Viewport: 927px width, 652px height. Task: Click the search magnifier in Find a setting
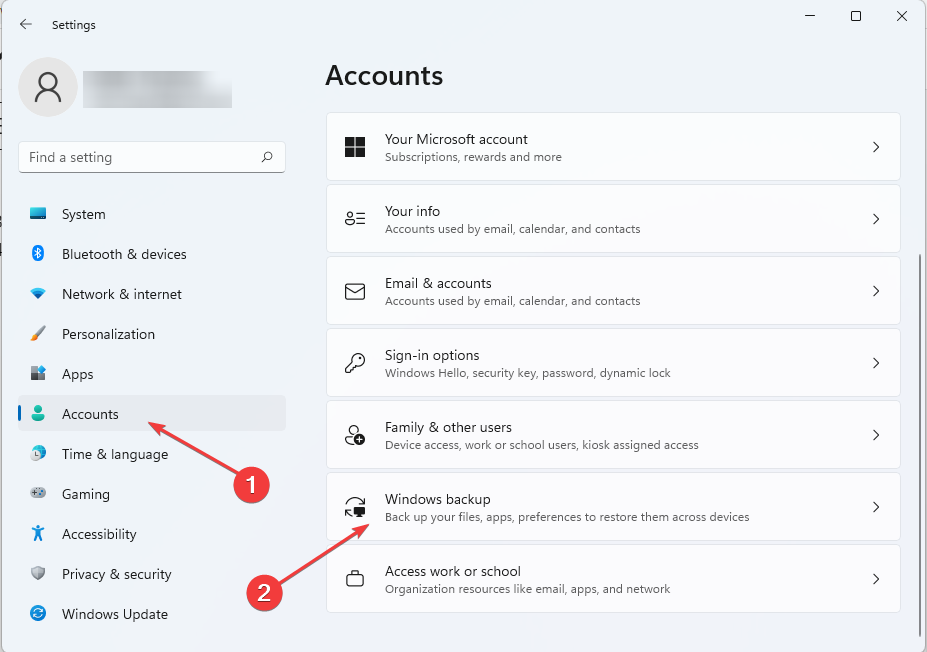click(267, 157)
